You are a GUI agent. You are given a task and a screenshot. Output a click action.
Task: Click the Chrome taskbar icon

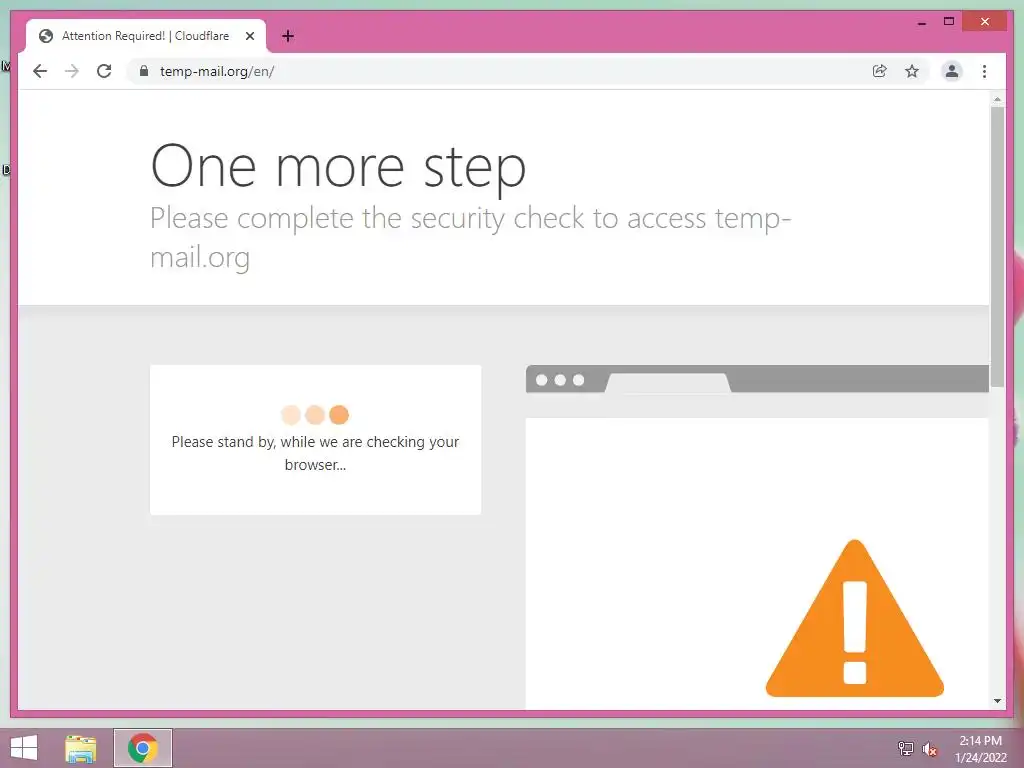coord(143,748)
